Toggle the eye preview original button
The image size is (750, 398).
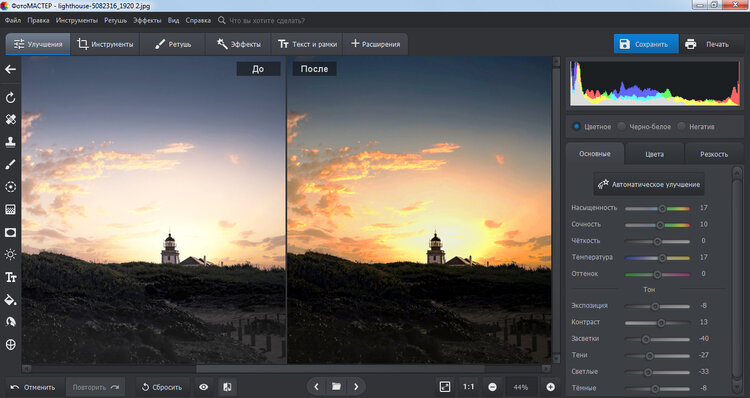204,387
